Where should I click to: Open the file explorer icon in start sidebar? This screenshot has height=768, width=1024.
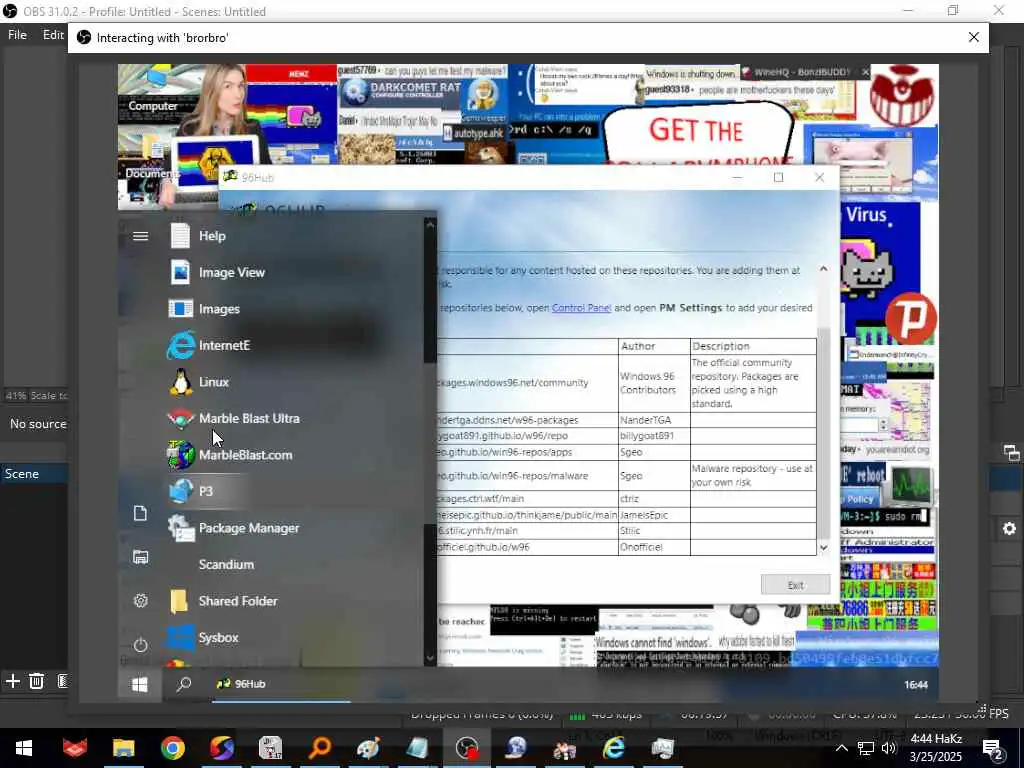click(x=140, y=557)
